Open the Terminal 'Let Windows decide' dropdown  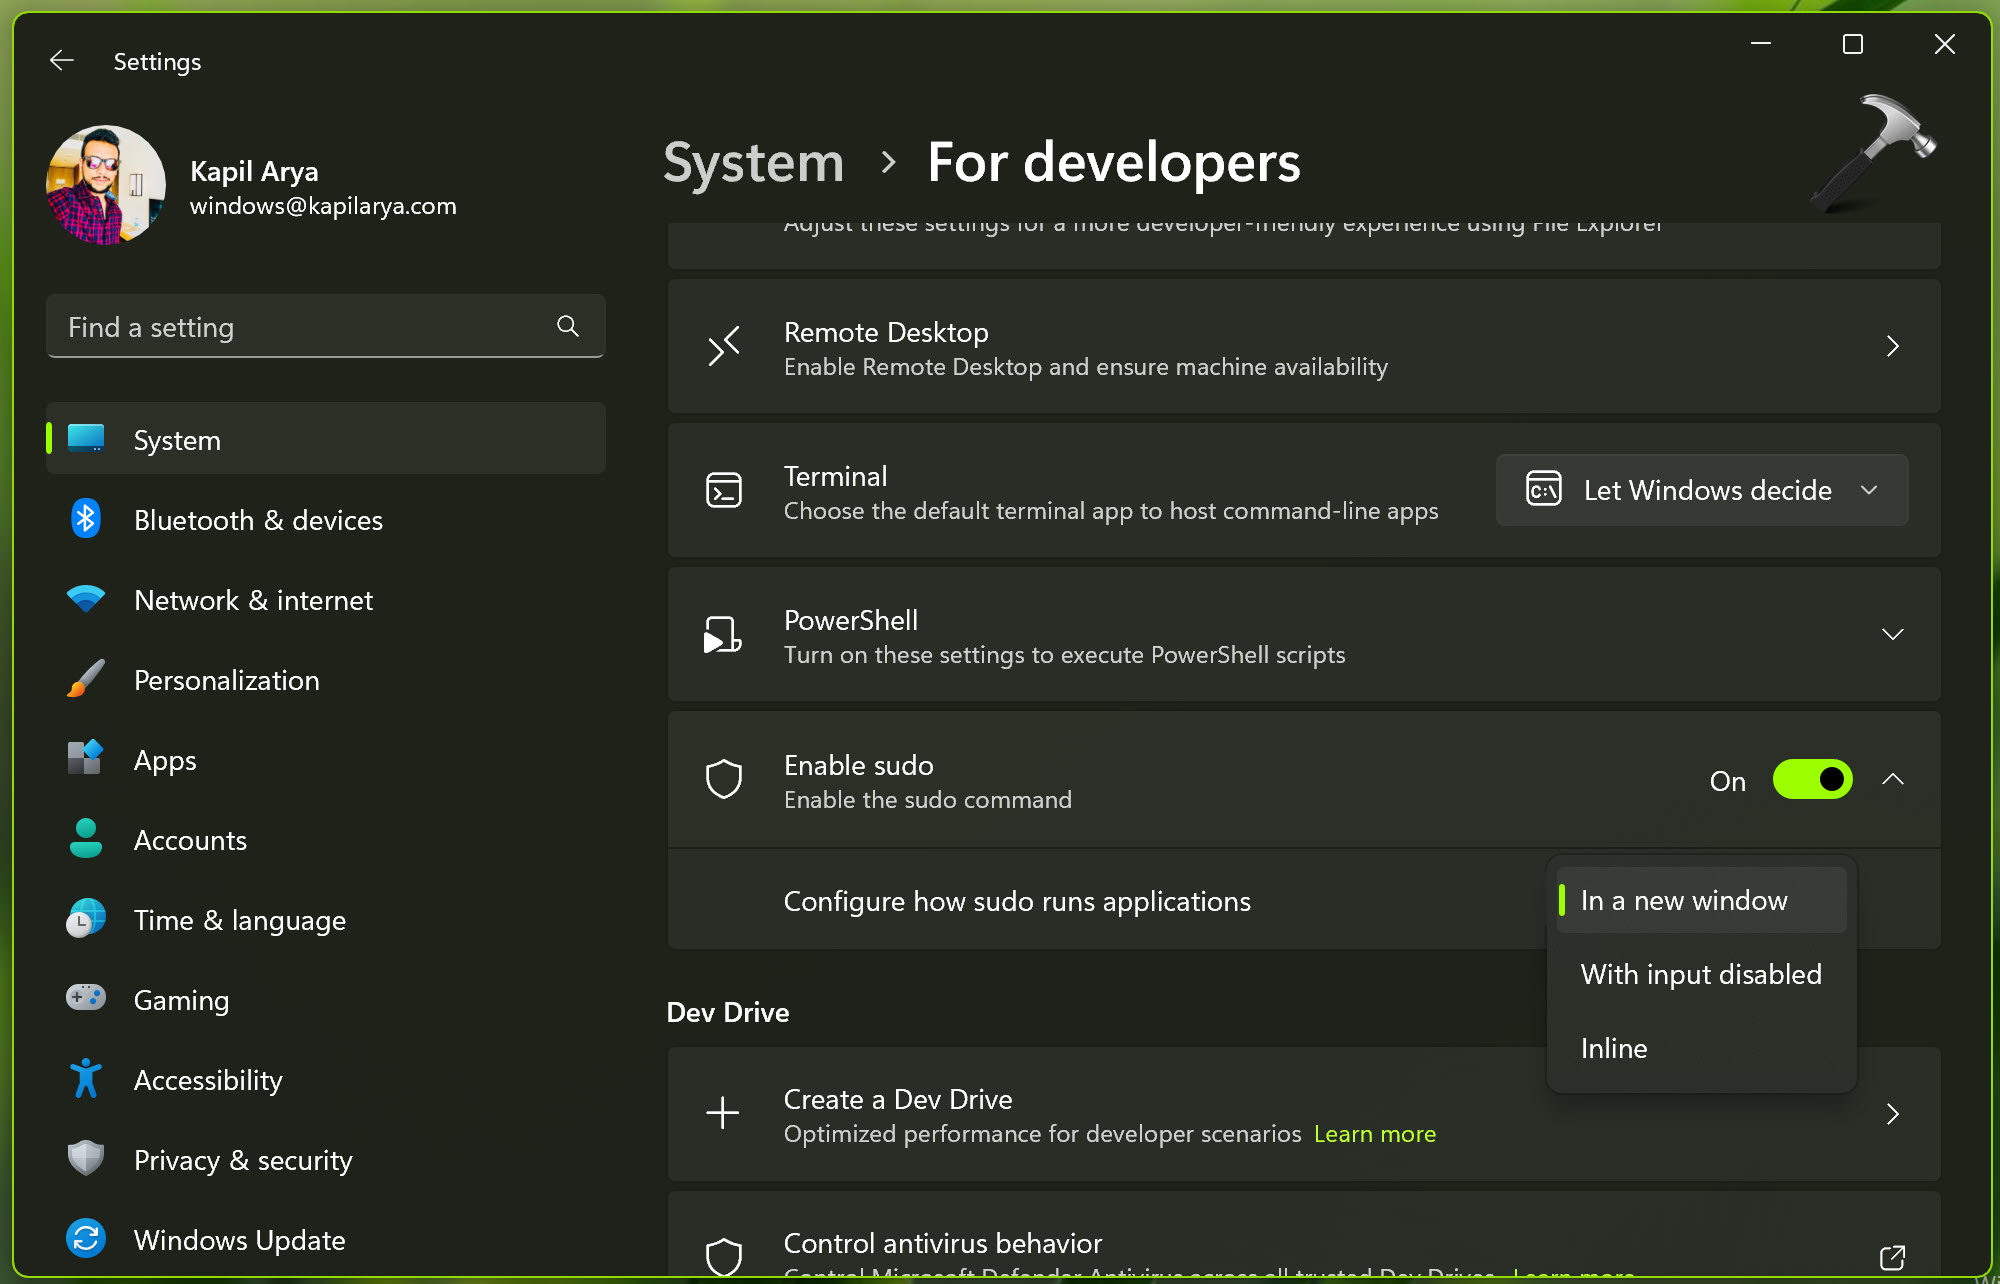click(x=1702, y=490)
